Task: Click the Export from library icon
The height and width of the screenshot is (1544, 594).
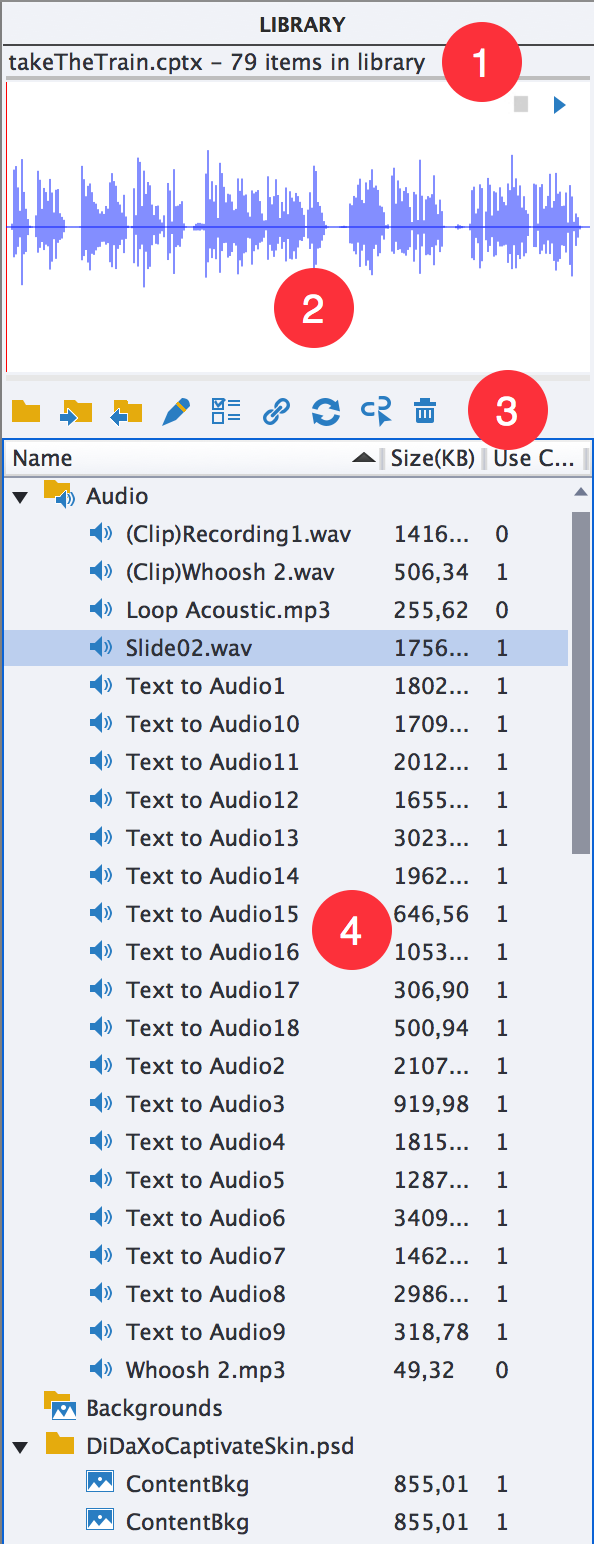Action: pos(126,411)
